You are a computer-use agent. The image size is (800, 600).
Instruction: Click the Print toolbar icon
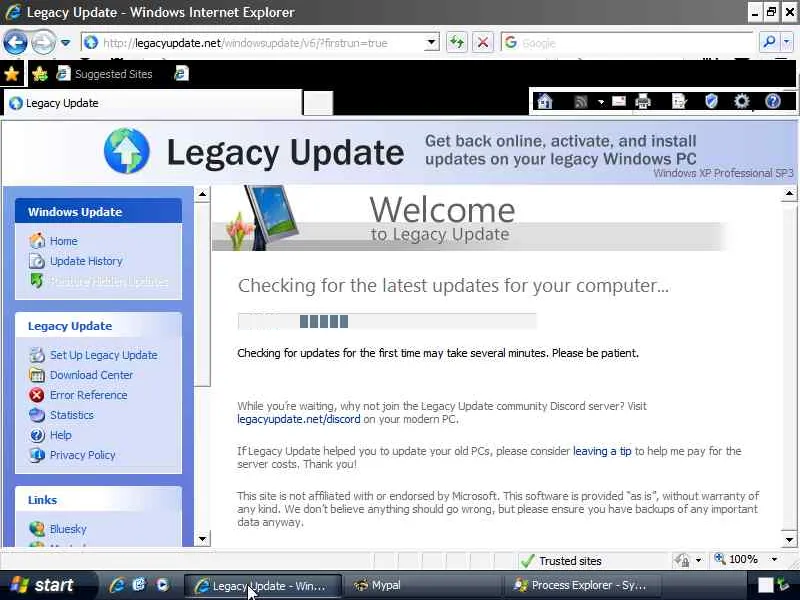coord(643,102)
